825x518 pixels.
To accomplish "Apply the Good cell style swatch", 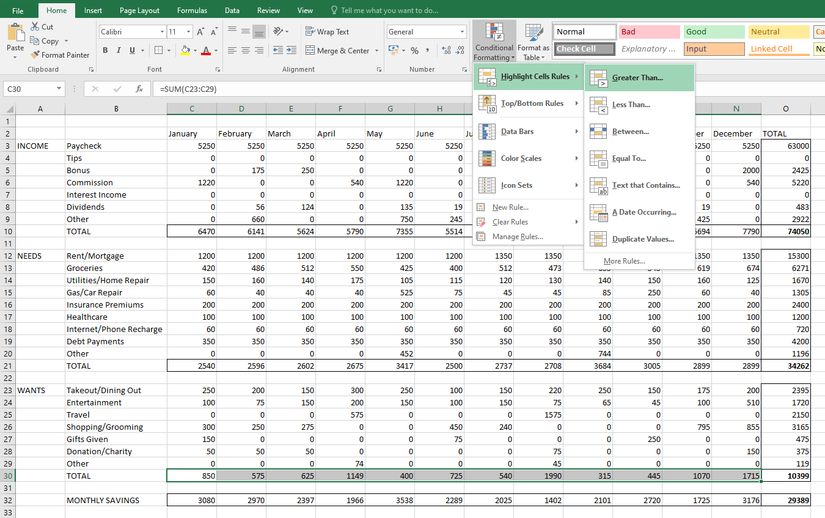I will pyautogui.click(x=713, y=32).
